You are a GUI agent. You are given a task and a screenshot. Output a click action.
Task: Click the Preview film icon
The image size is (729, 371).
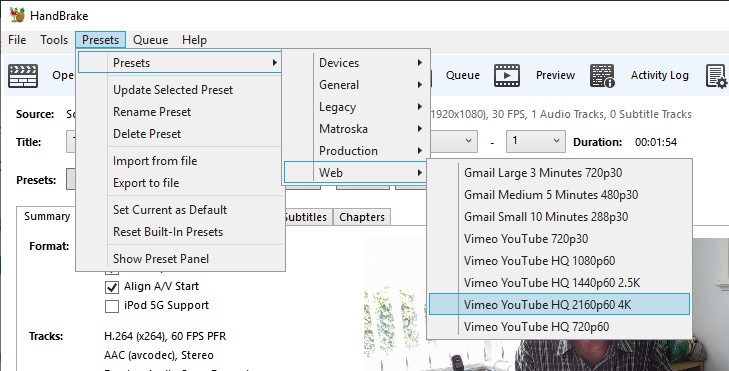(x=507, y=75)
